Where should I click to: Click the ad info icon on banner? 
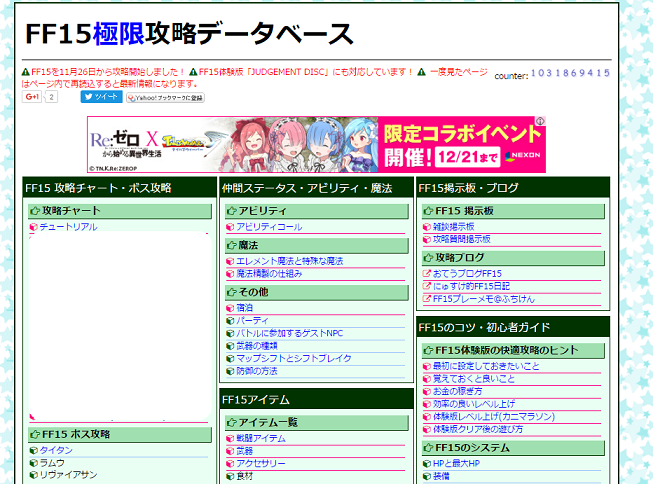[x=540, y=121]
